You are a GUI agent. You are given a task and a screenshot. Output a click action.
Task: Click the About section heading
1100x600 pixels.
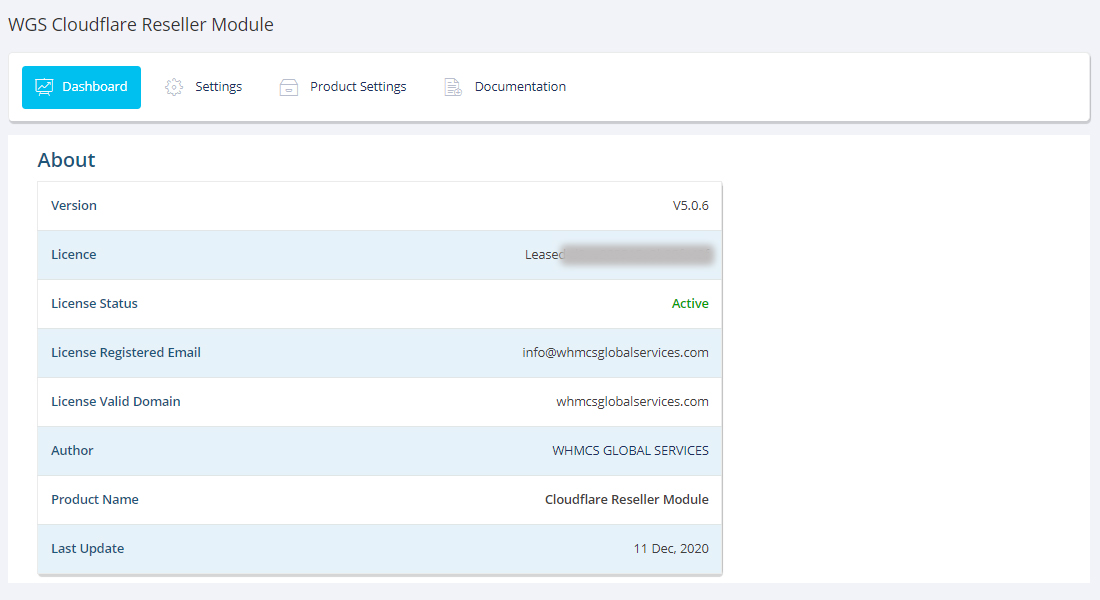pyautogui.click(x=66, y=160)
